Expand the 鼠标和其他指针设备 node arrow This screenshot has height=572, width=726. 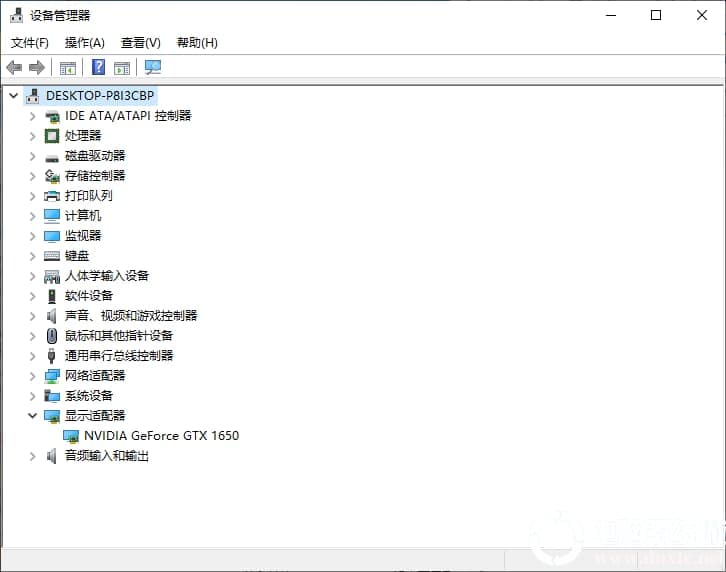click(32, 336)
